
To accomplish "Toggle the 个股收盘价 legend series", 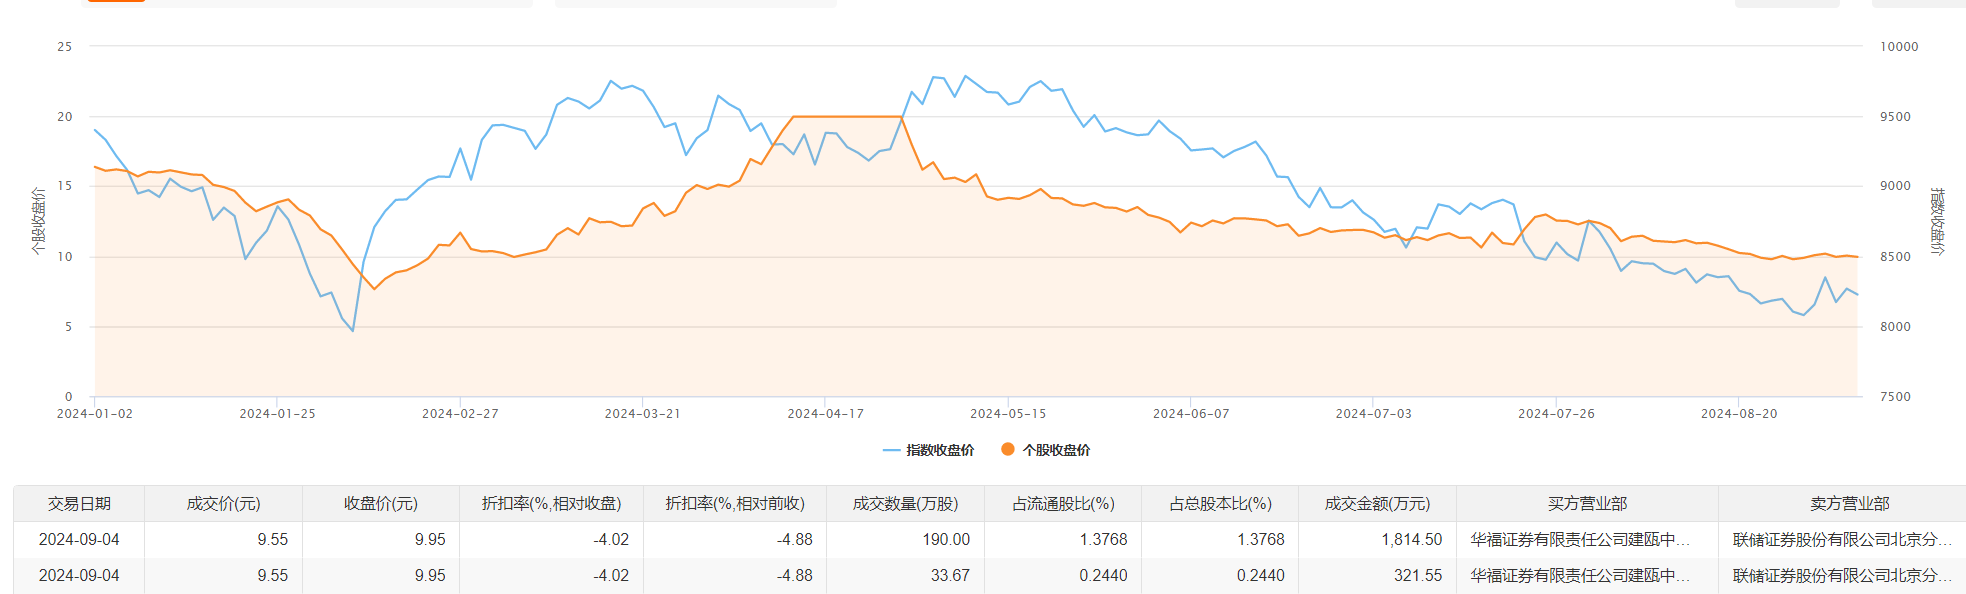I will pos(1046,450).
